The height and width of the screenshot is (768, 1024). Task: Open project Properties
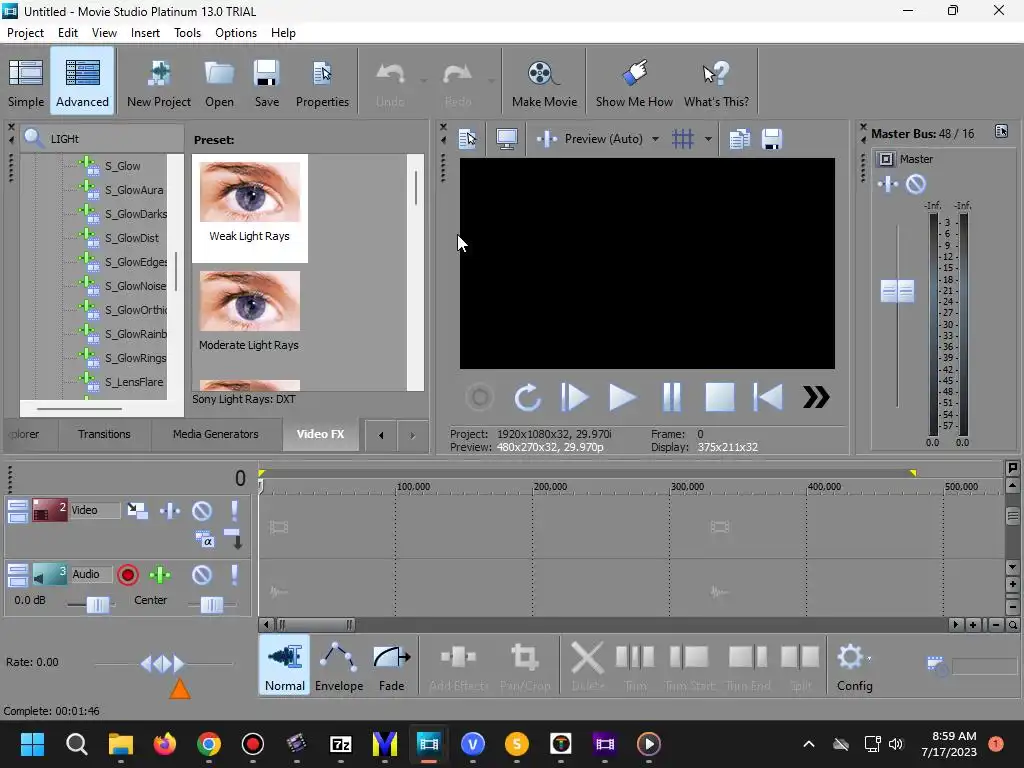point(322,82)
